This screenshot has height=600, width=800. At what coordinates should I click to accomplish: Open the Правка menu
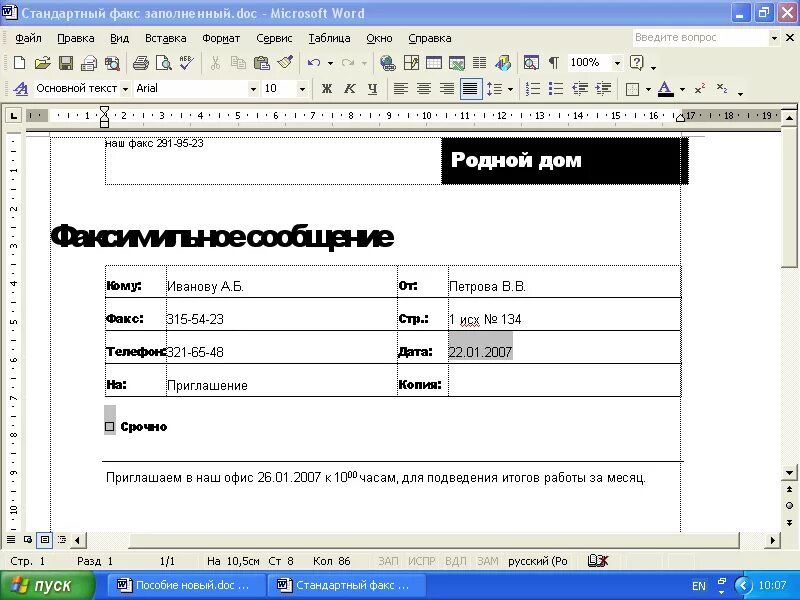coord(76,38)
